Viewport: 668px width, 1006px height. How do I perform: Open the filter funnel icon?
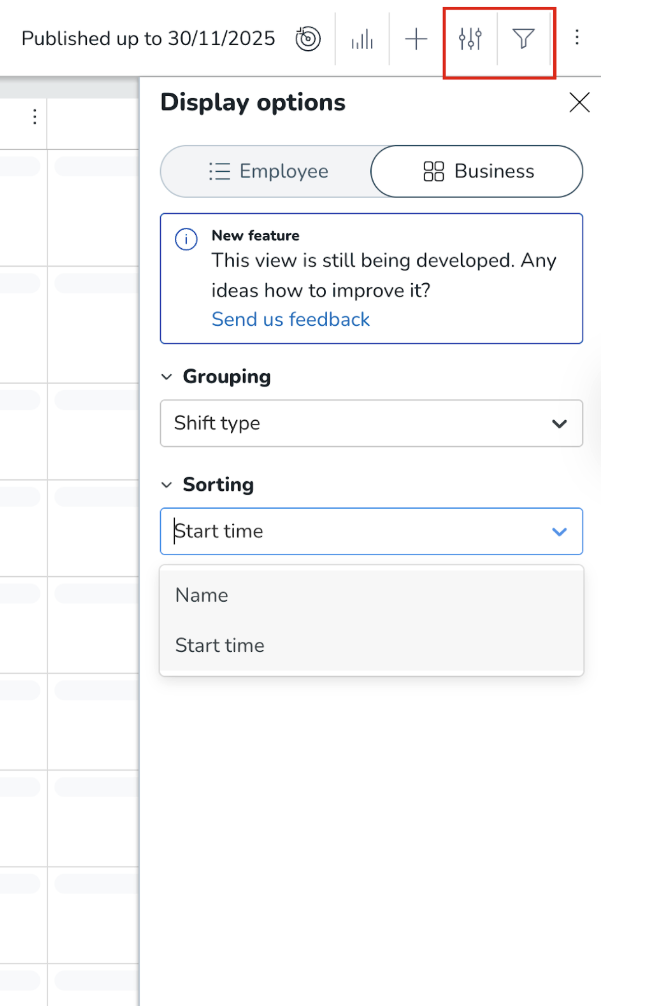click(523, 39)
